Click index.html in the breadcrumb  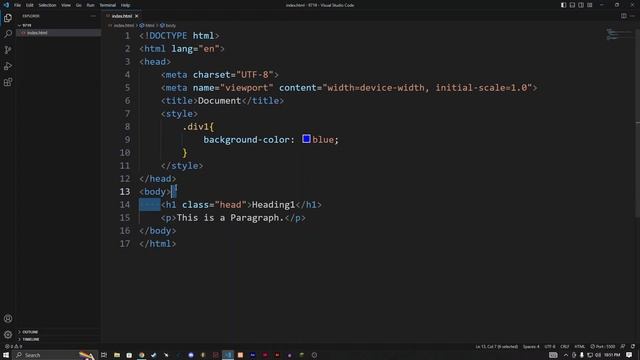coord(123,25)
